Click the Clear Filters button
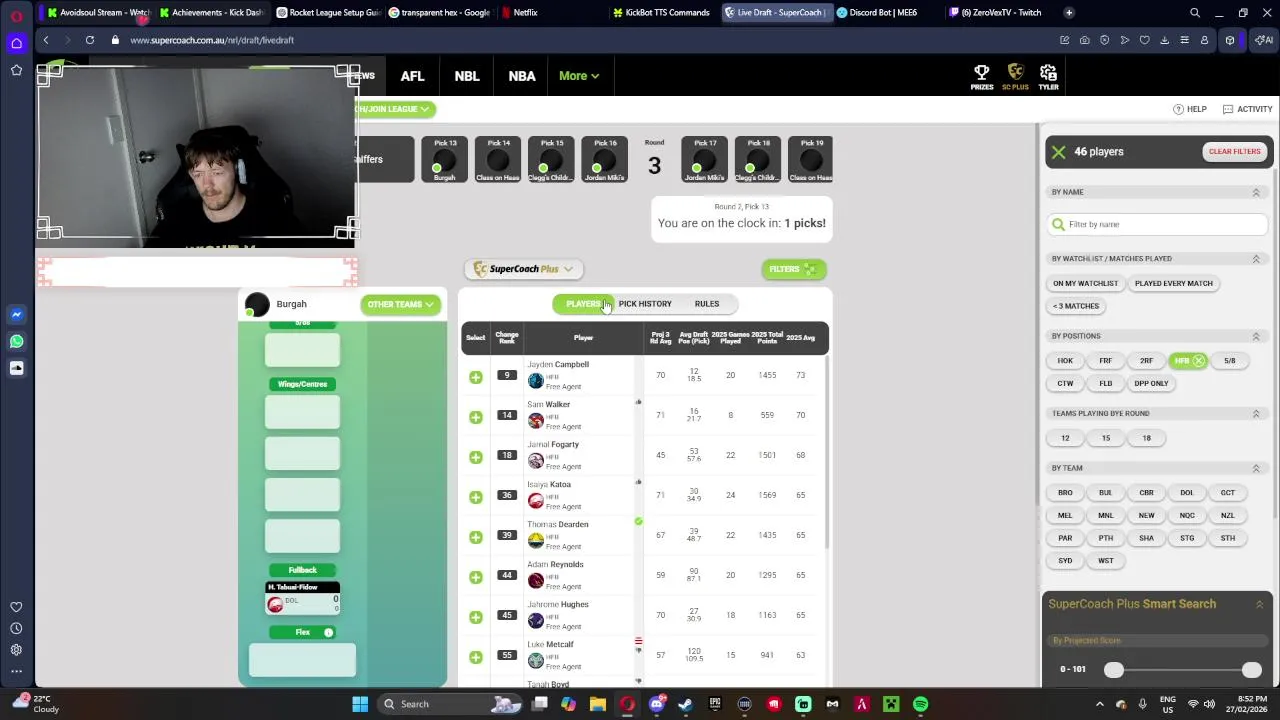 click(1234, 152)
